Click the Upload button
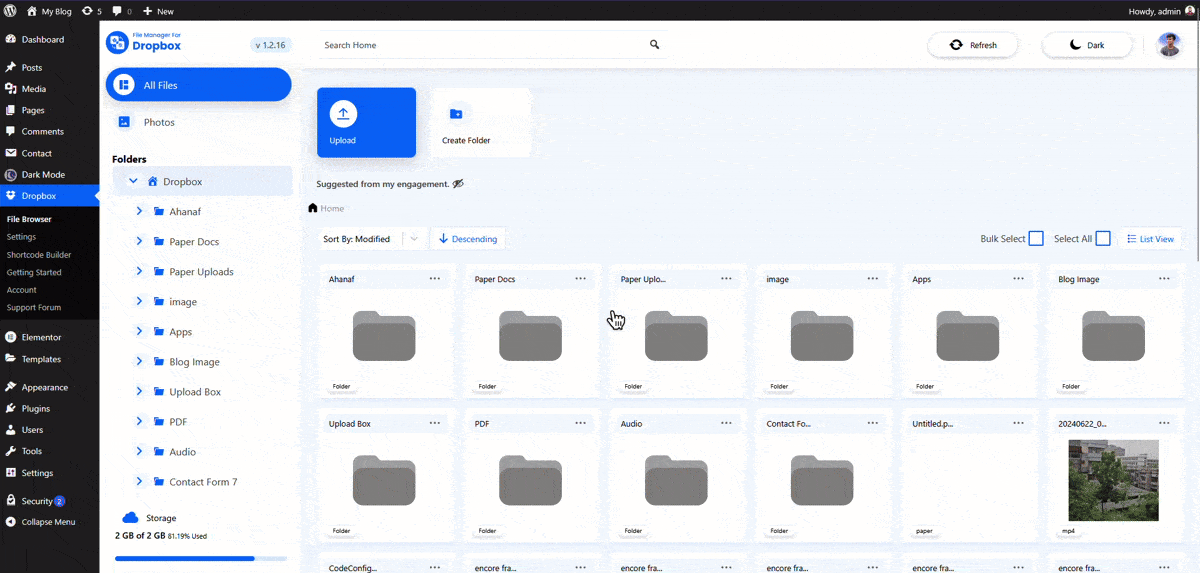 [x=366, y=122]
